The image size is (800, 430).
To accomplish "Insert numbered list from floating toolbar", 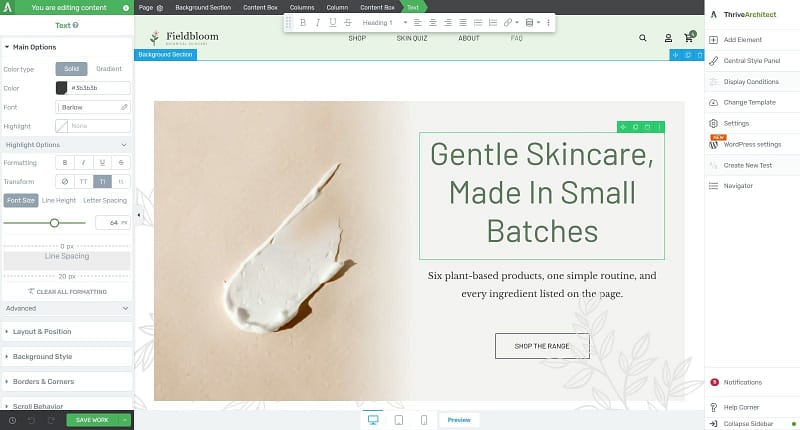I will (x=492, y=22).
